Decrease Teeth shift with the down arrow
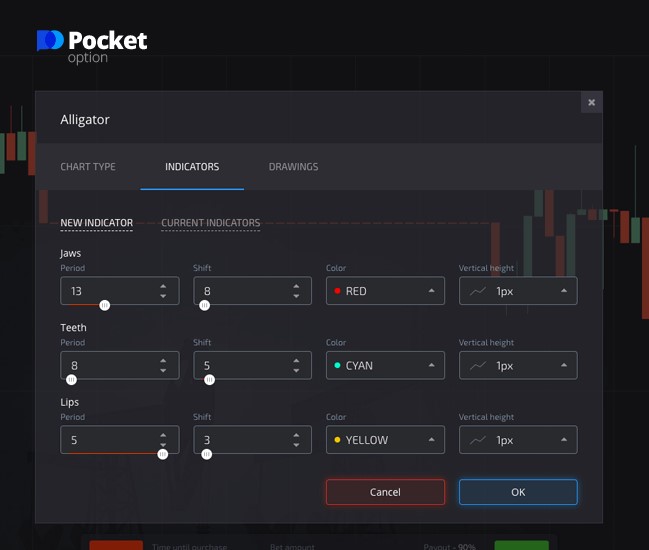The width and height of the screenshot is (649, 550). pyautogui.click(x=296, y=370)
